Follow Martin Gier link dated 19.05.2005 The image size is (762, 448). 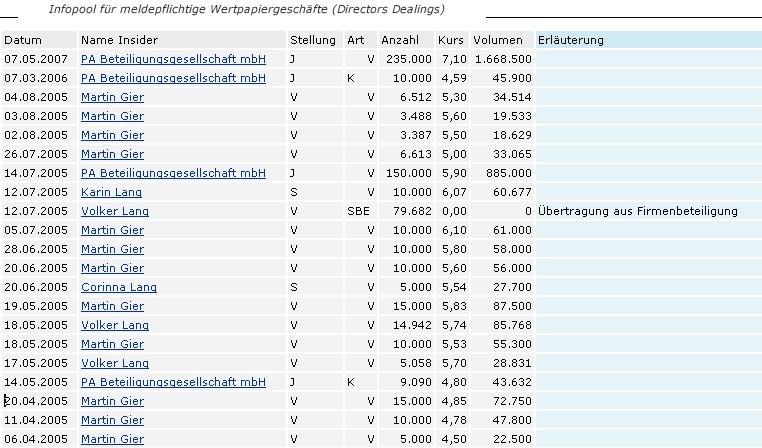pyautogui.click(x=112, y=306)
